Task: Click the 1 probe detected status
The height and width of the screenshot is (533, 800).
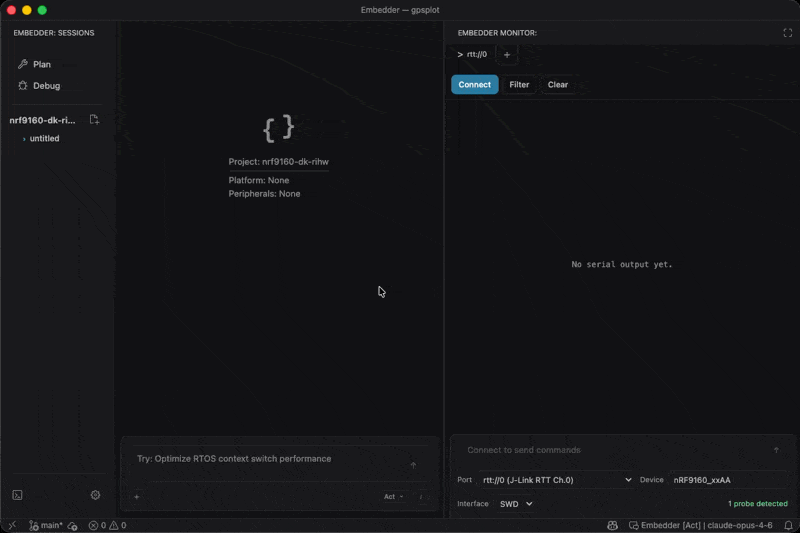Action: coord(758,504)
